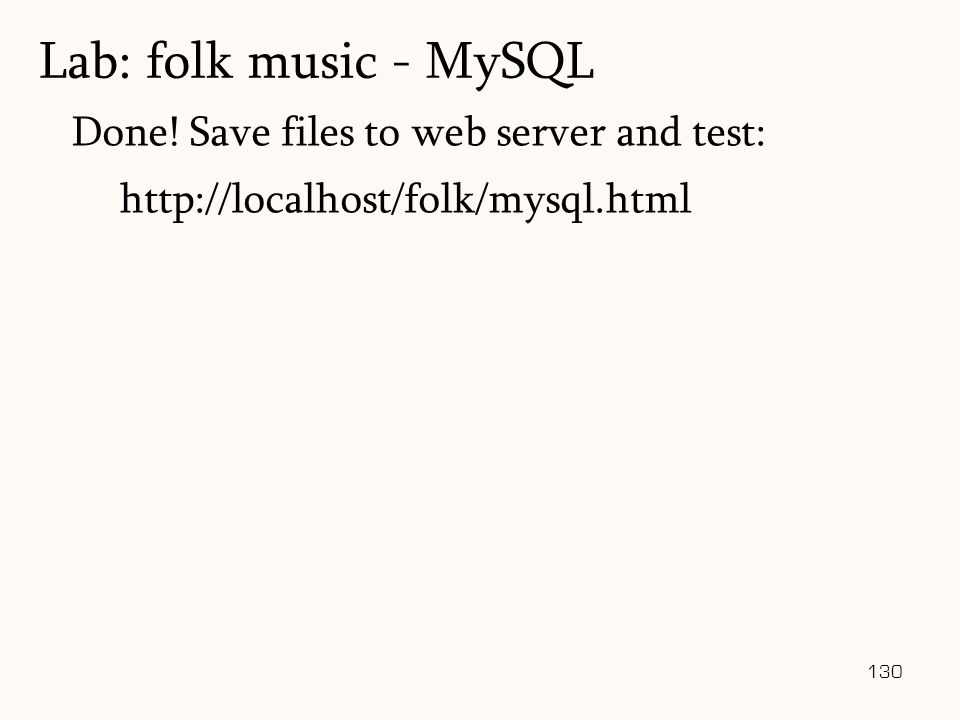This screenshot has height=720, width=960.
Task: Open the http://localhost/folk/mysql.html link
Action: pyautogui.click(x=405, y=200)
